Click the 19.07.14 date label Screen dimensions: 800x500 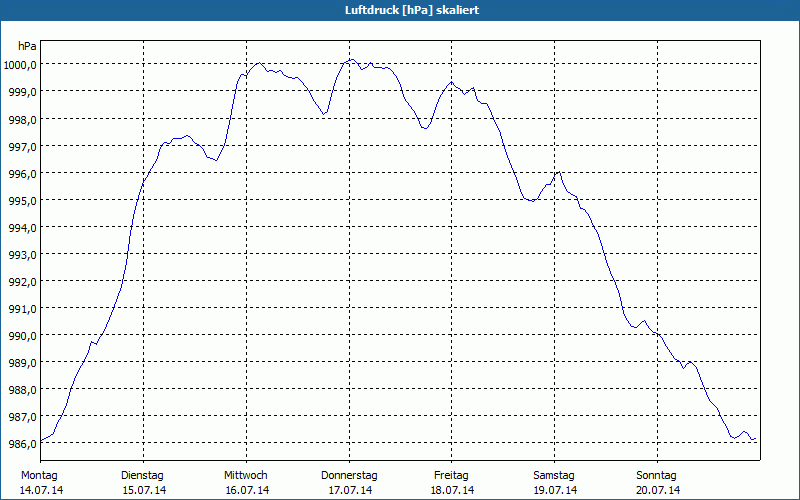[x=556, y=490]
